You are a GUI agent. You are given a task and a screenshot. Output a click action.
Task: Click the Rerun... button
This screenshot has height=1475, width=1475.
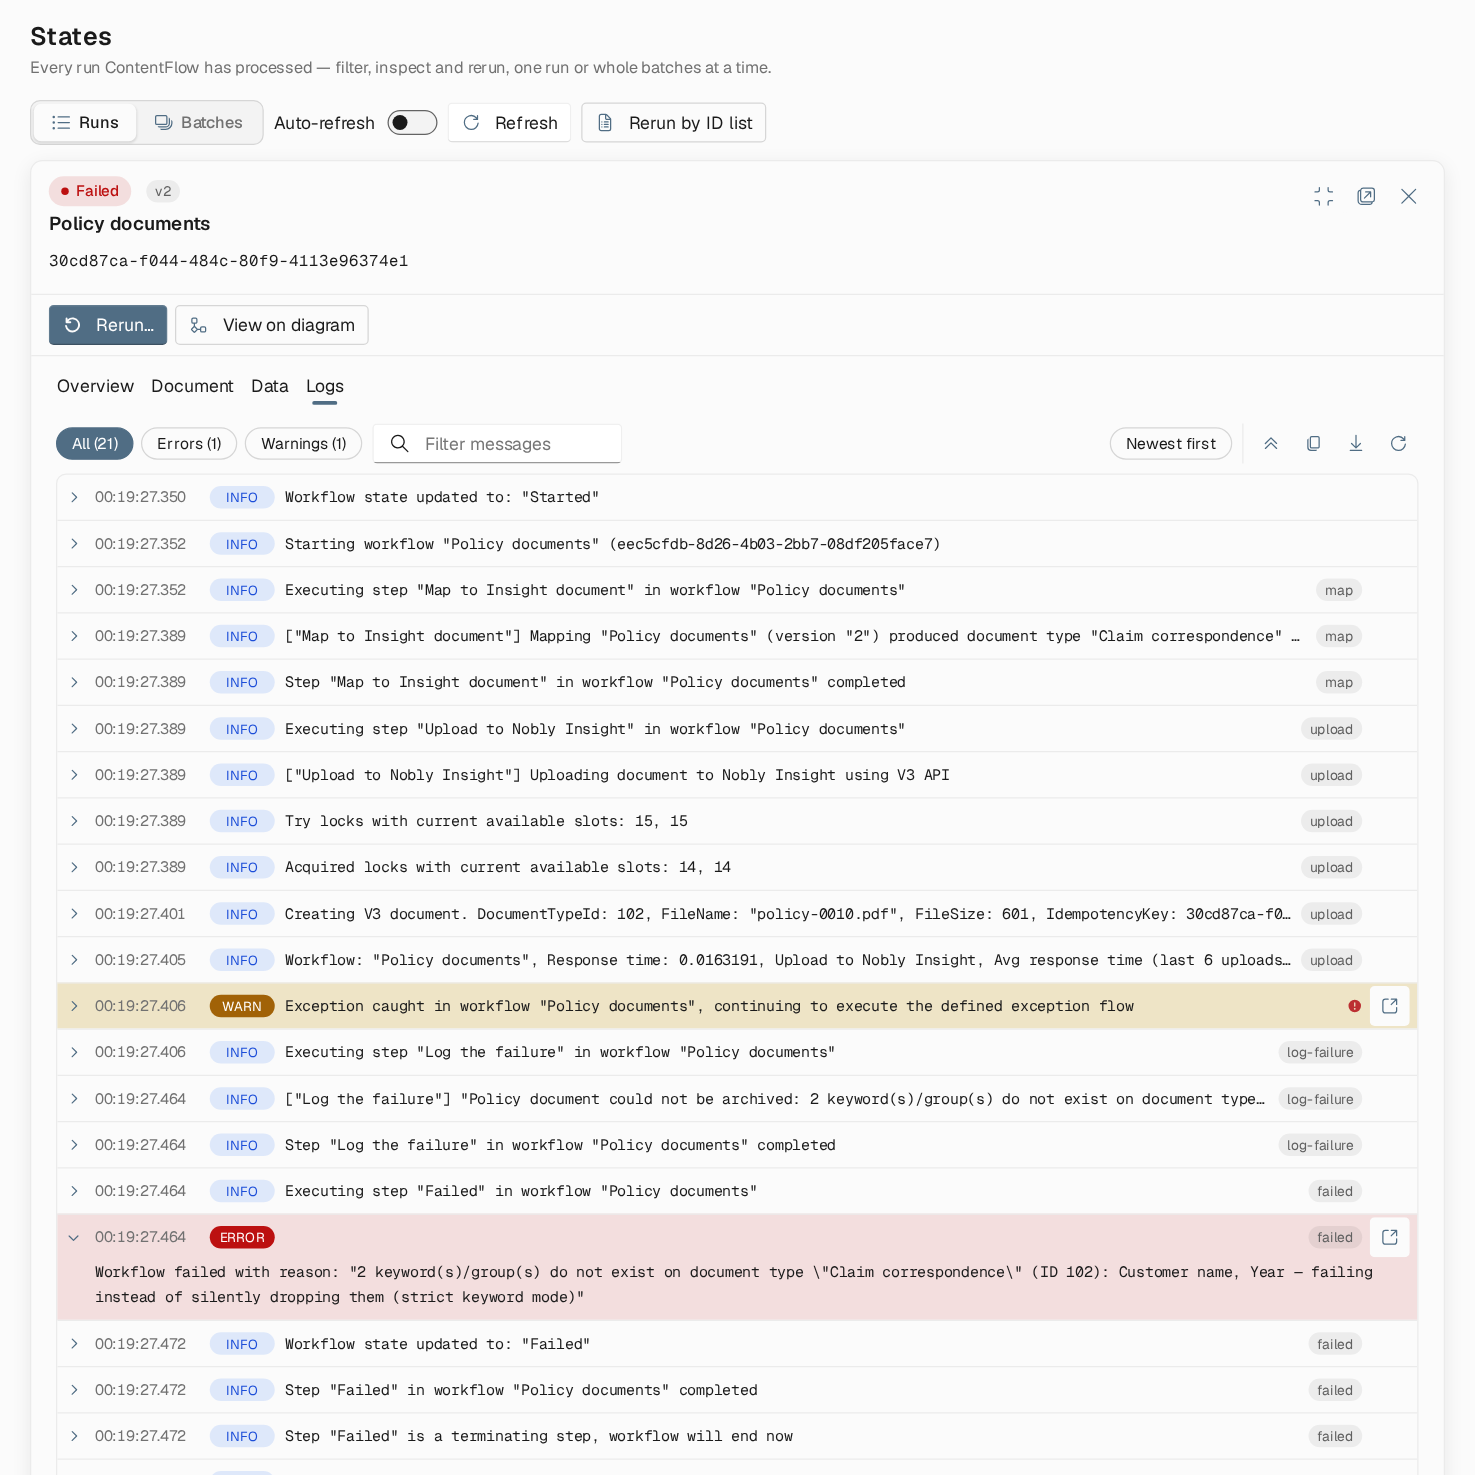(108, 325)
